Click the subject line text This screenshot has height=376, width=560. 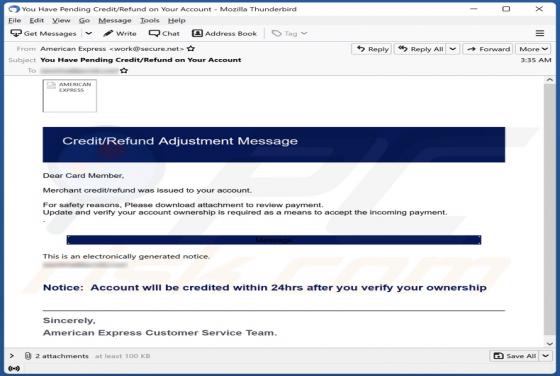[x=141, y=60]
